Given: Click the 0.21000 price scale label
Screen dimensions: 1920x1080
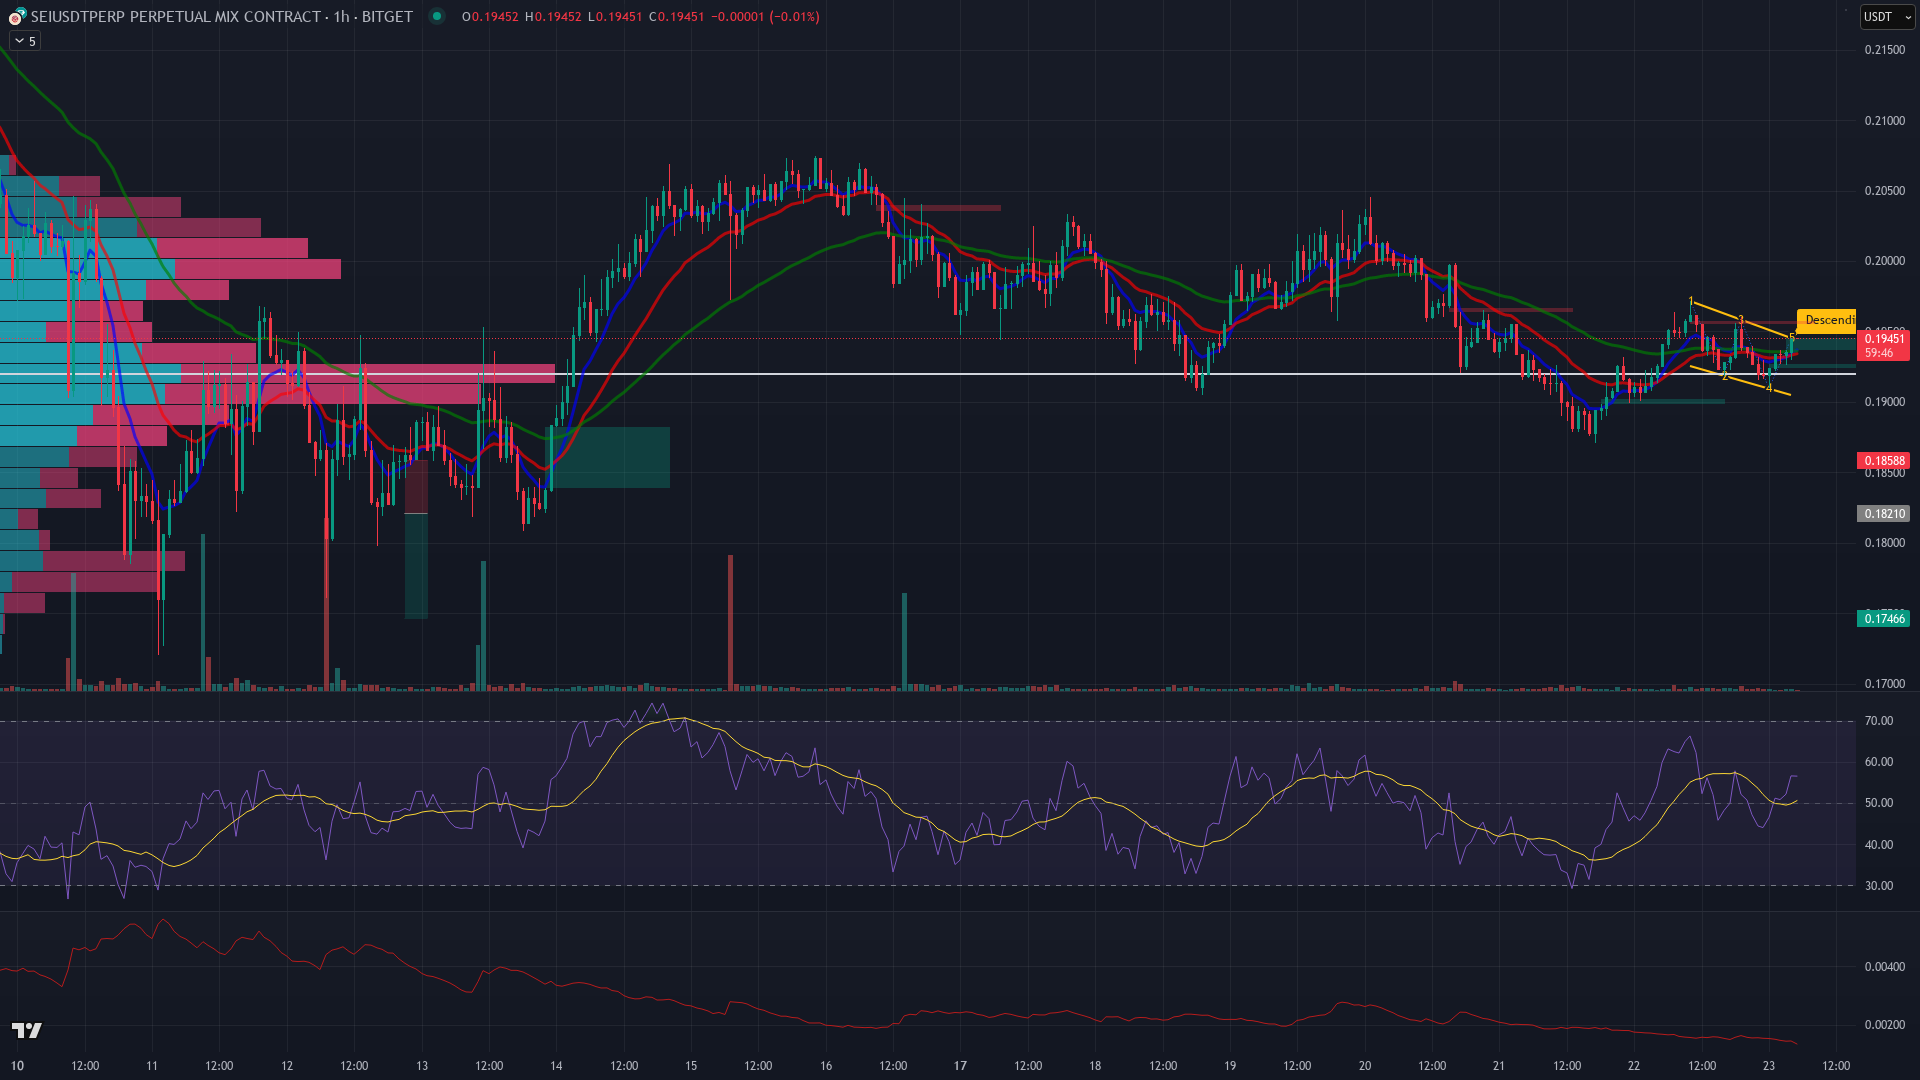Looking at the screenshot, I should [x=1884, y=121].
